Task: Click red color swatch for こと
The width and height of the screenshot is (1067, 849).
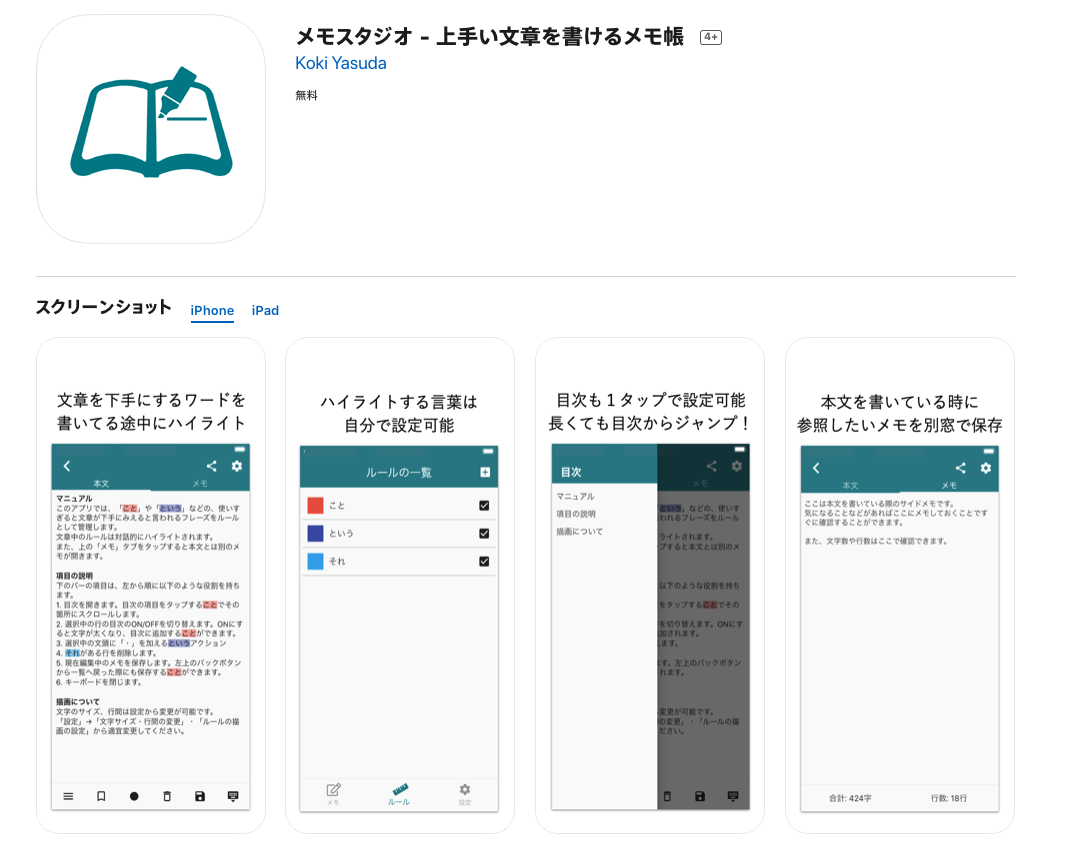Action: coord(315,505)
